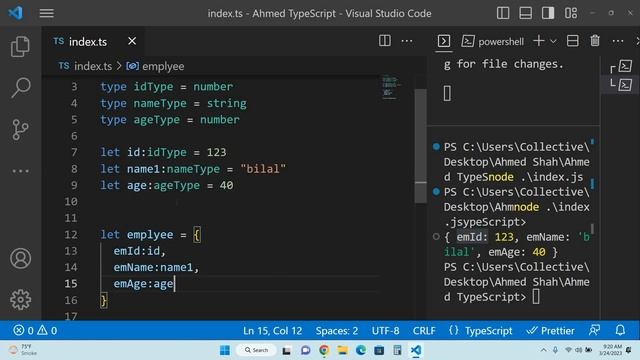
Task: Open the launch profile dropdown arrow
Action: click(553, 41)
